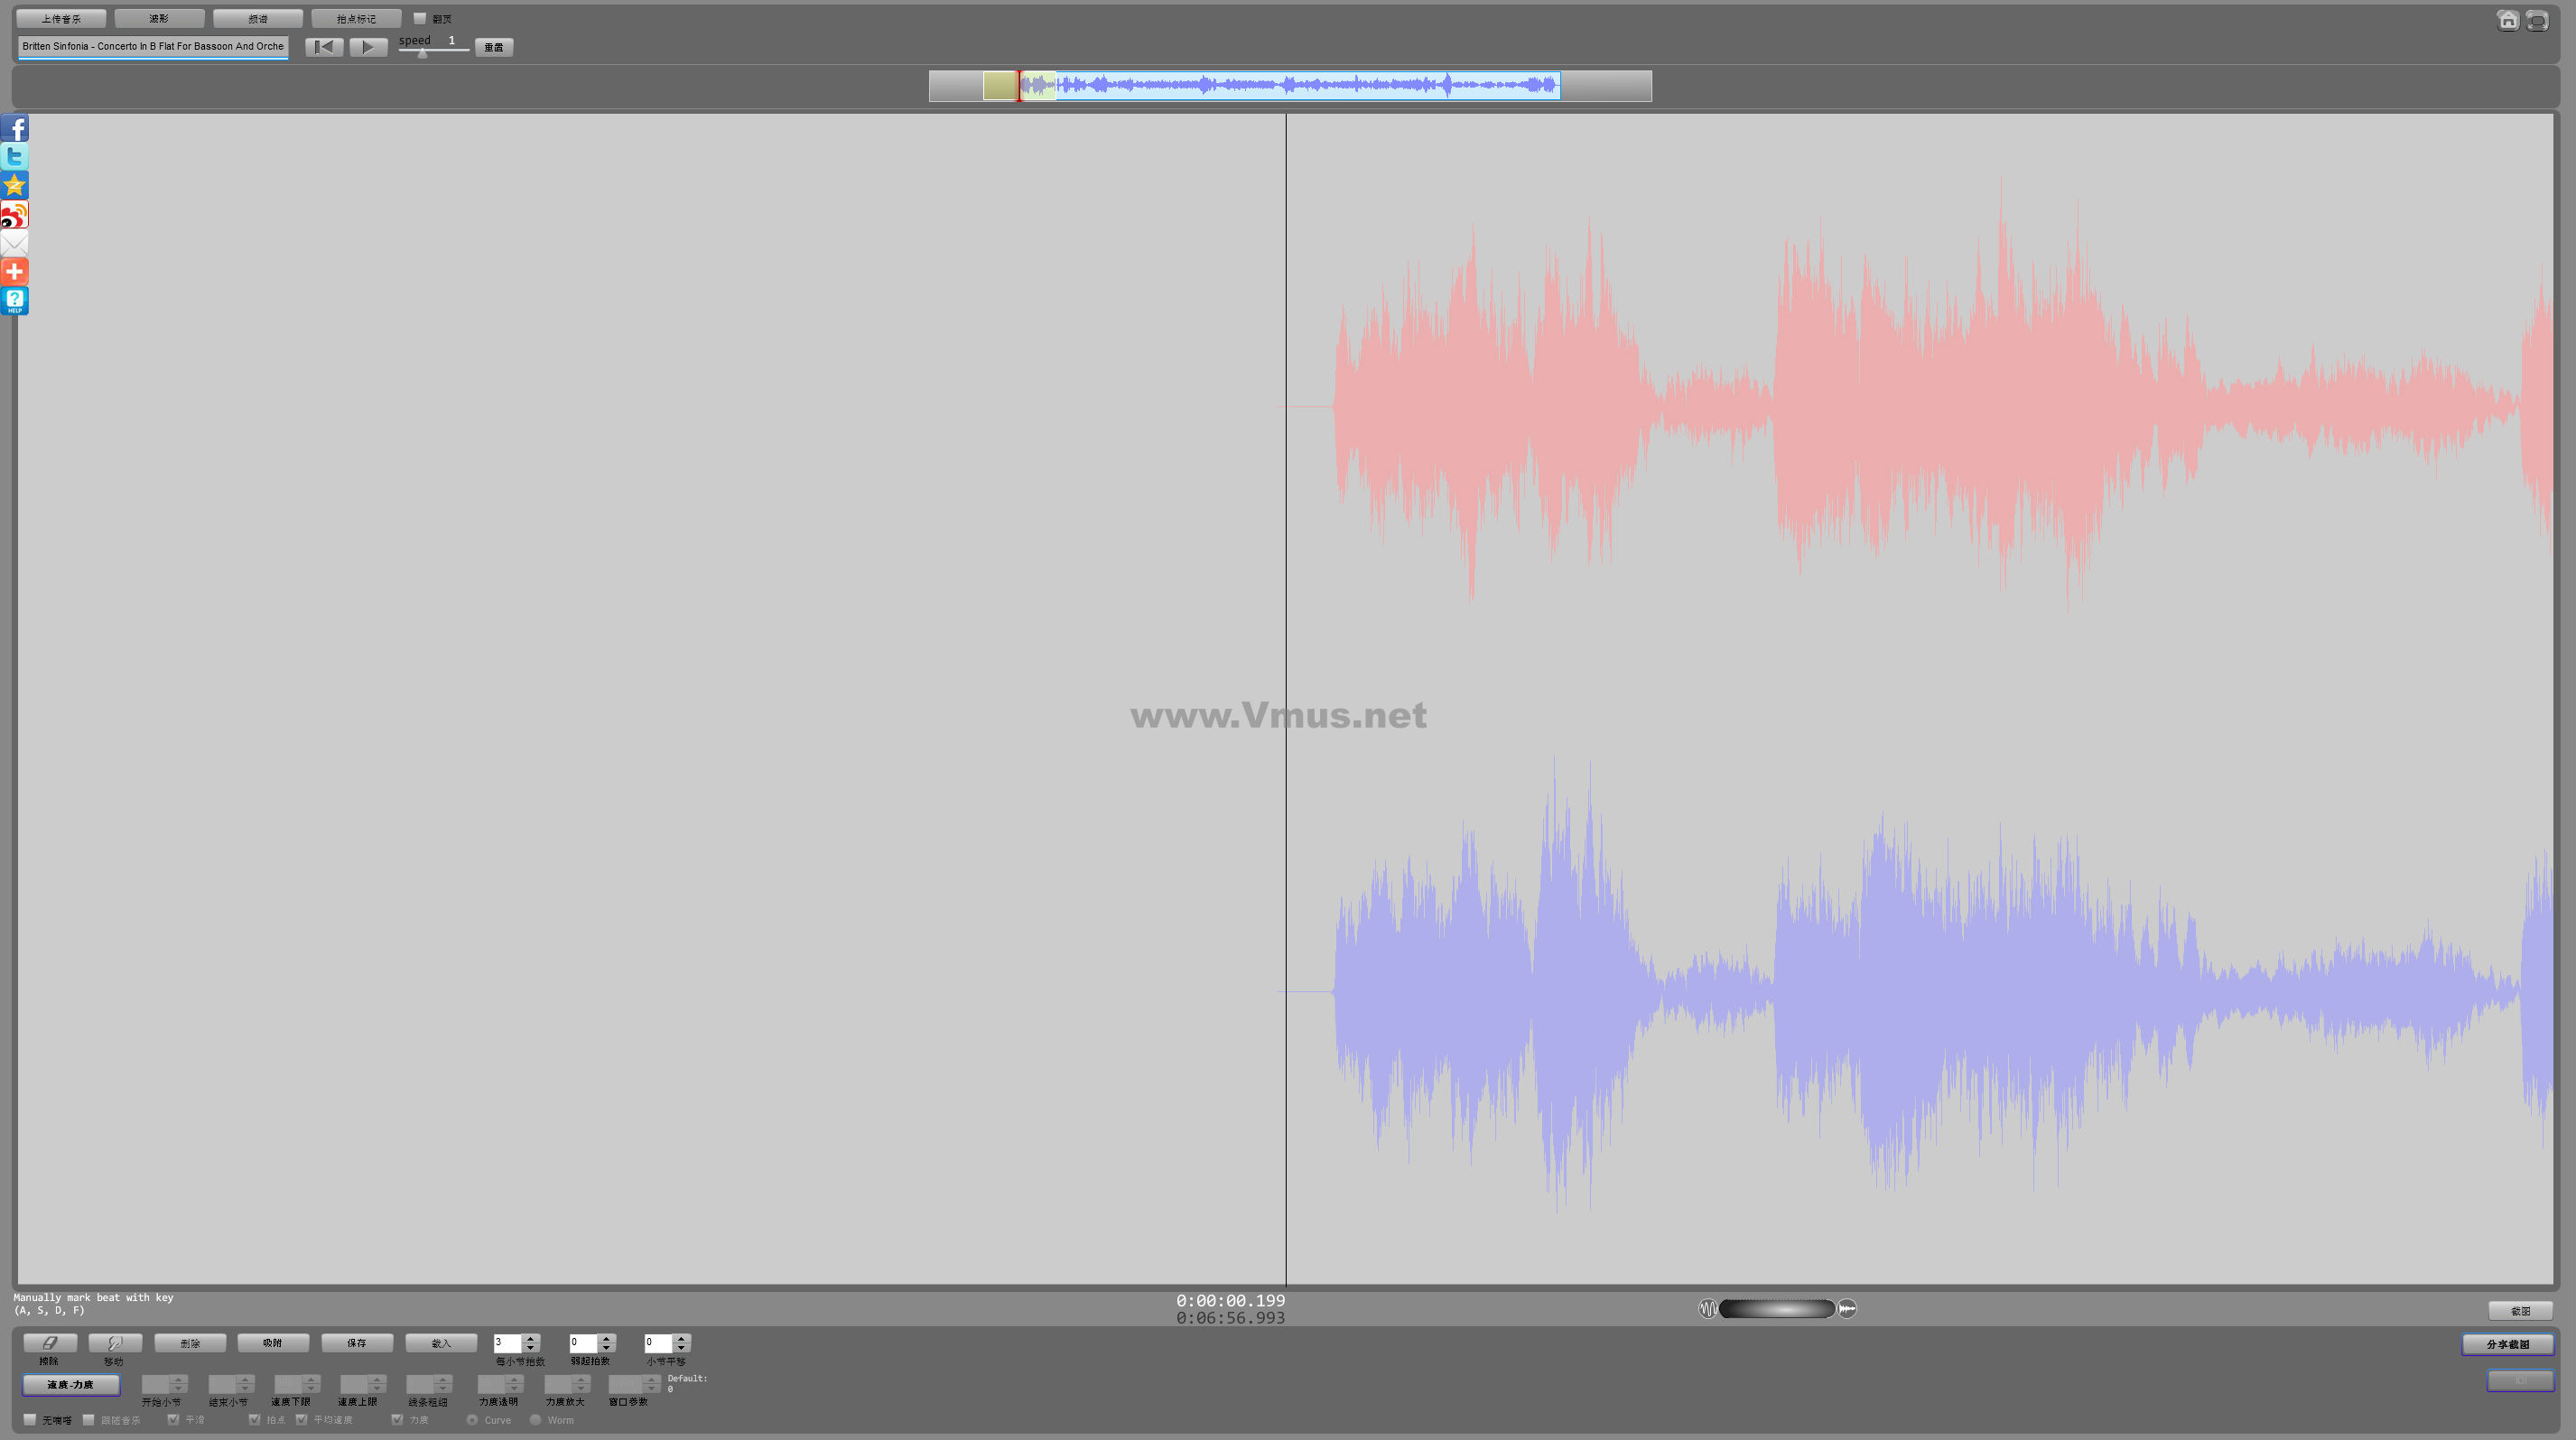2576x1440 pixels.
Task: Click the 上传音乐 menu item
Action: [x=64, y=18]
